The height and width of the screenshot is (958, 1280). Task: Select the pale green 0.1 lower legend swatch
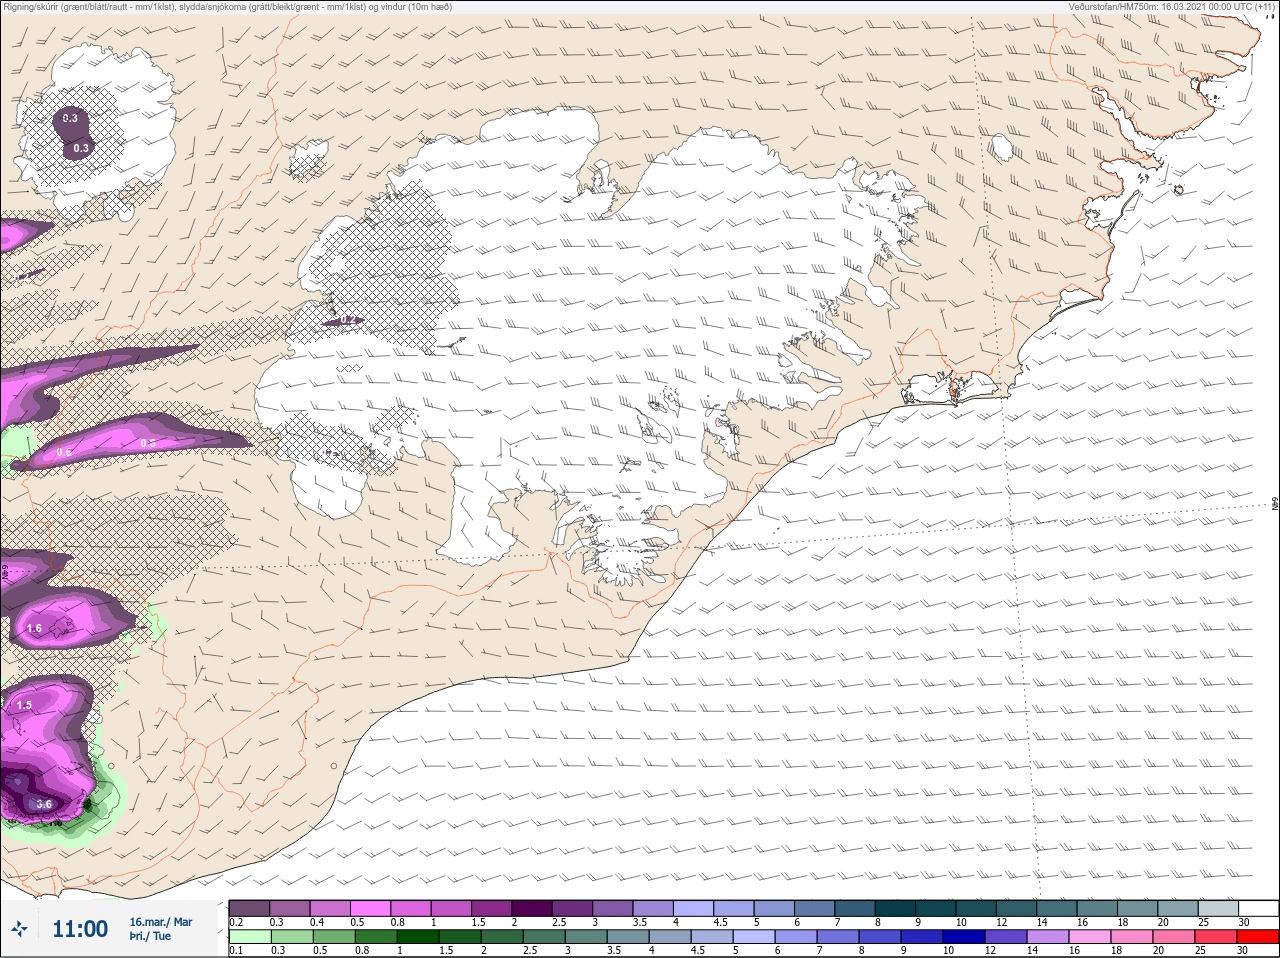[x=249, y=937]
